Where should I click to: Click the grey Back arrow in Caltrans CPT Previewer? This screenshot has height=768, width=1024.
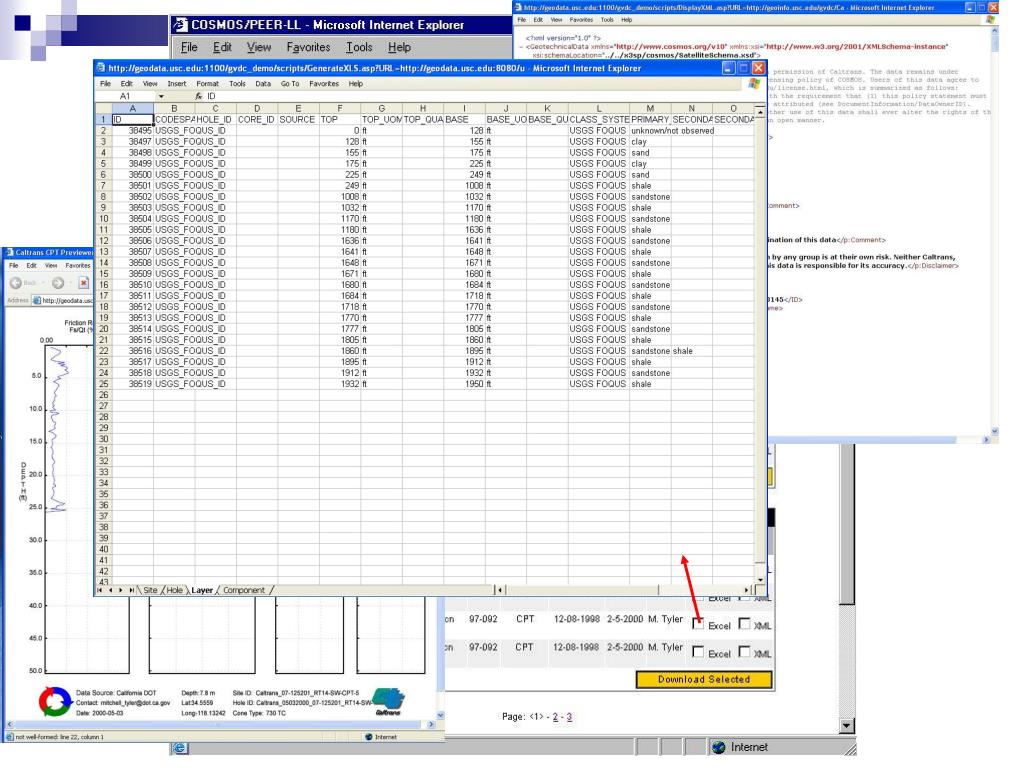pyautogui.click(x=16, y=283)
